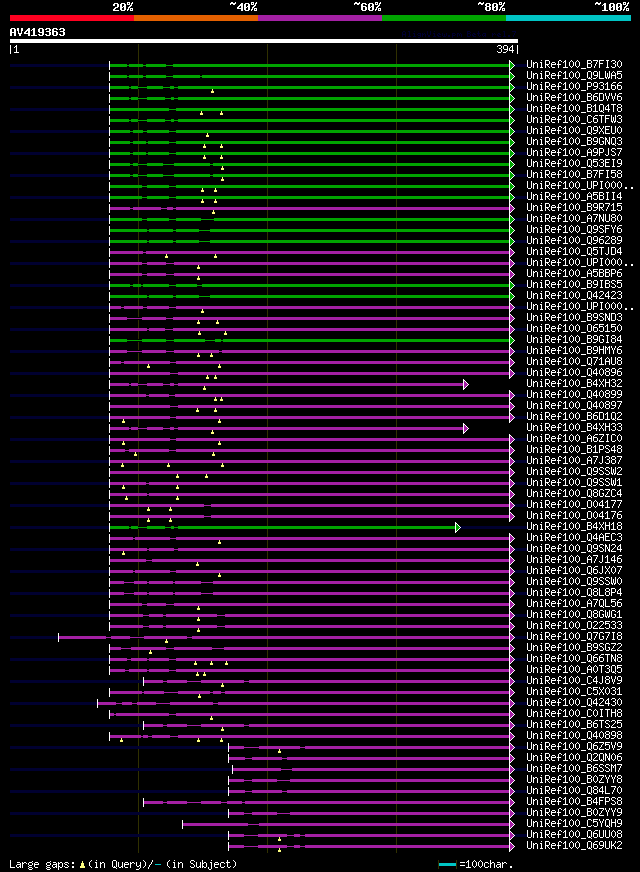
Task: Click the green ~80% legend color segment
Action: coord(444,18)
